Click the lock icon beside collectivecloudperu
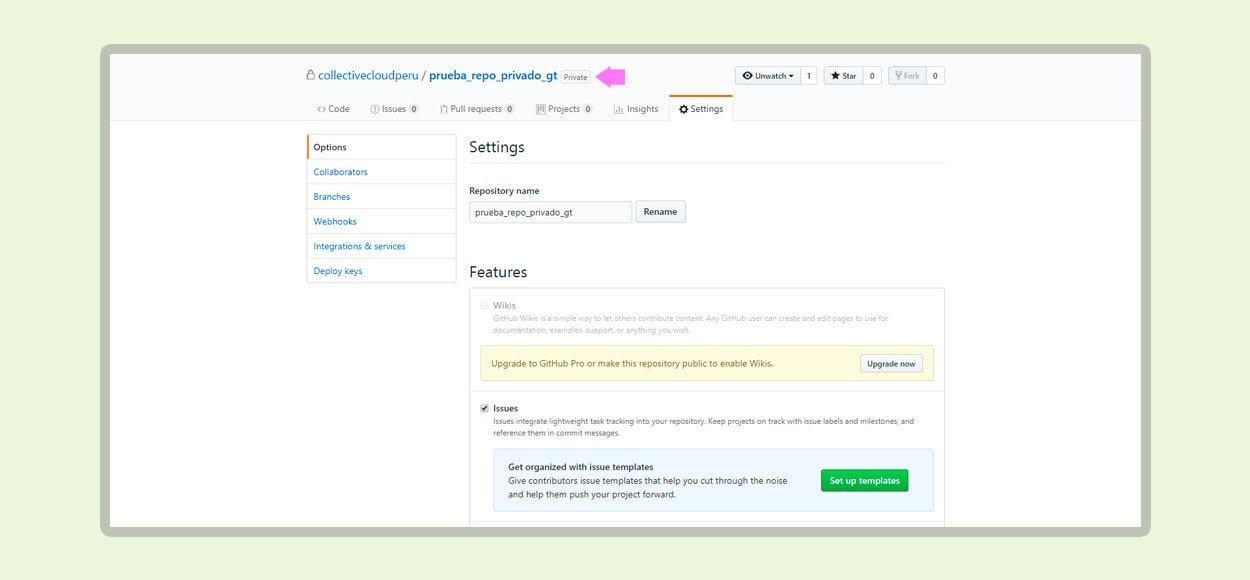This screenshot has width=1250, height=580. click(x=311, y=75)
